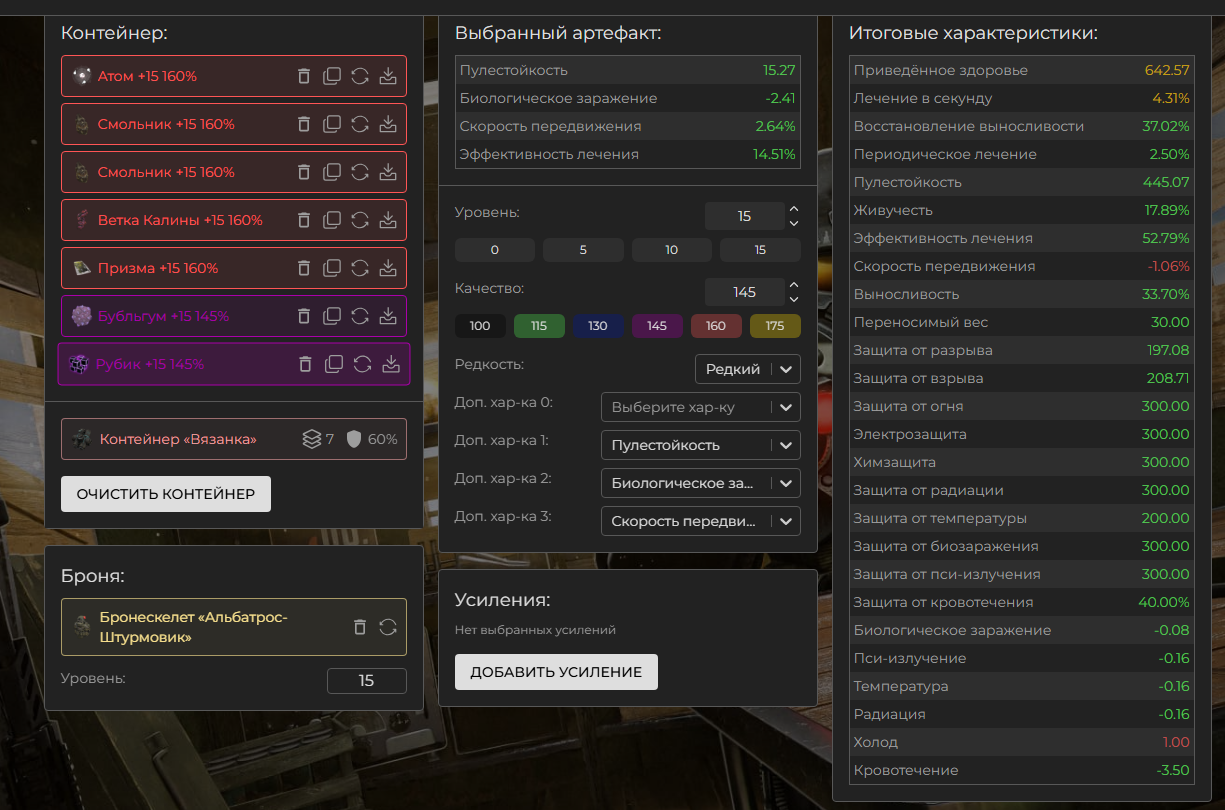Click the ДОБАВИТЬ УСИЛЕНИЕ button

click(x=555, y=672)
